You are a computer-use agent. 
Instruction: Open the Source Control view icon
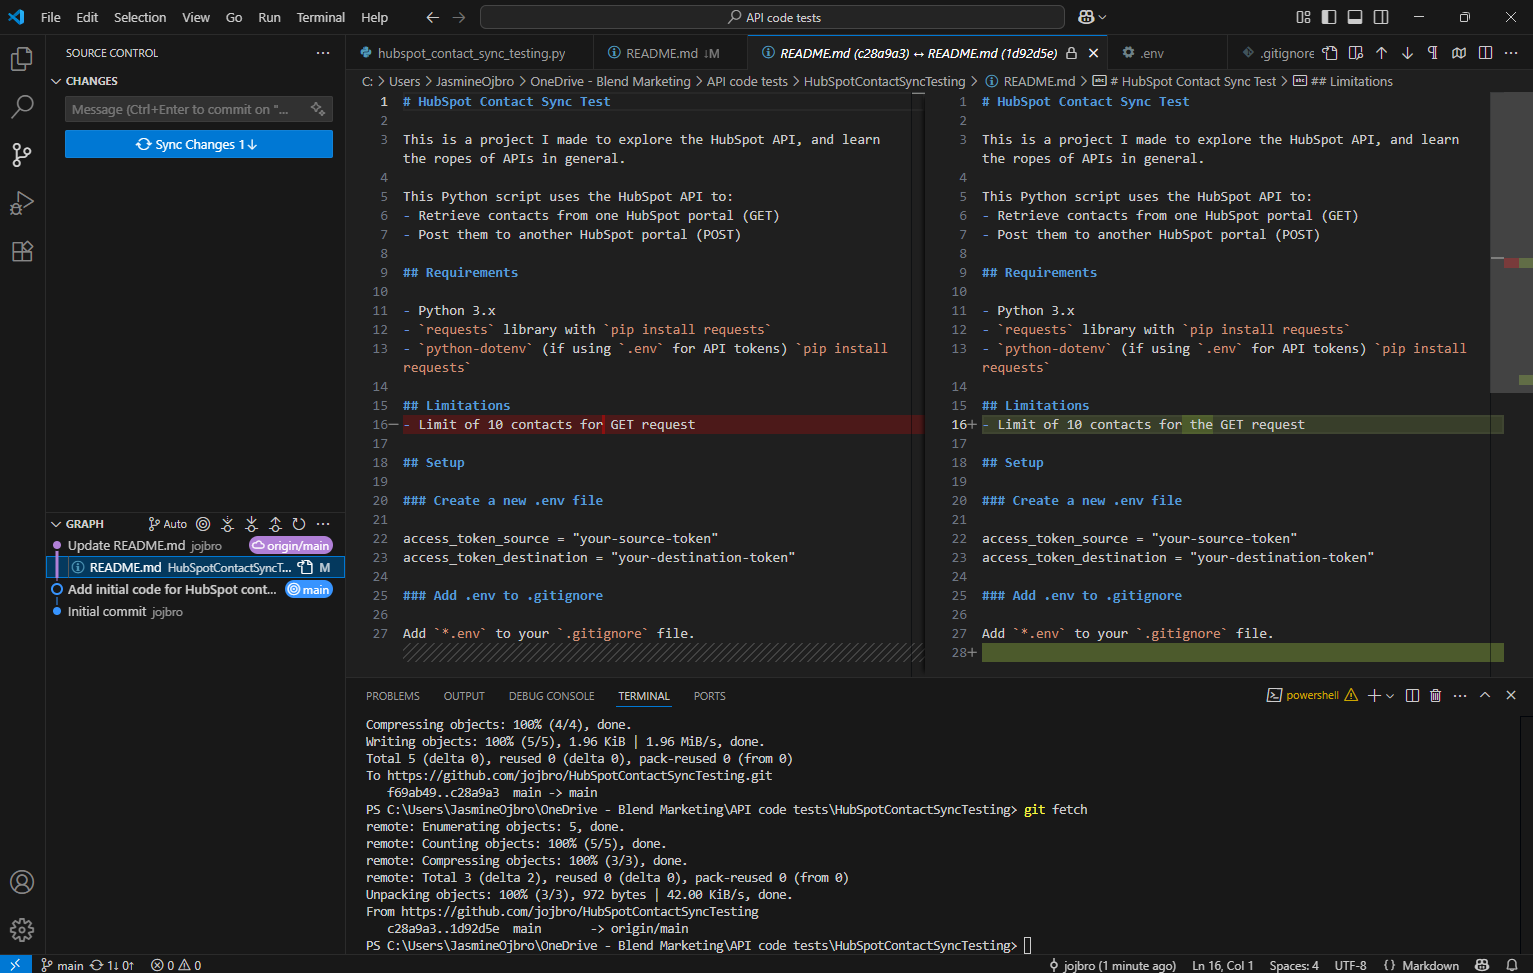(x=21, y=155)
